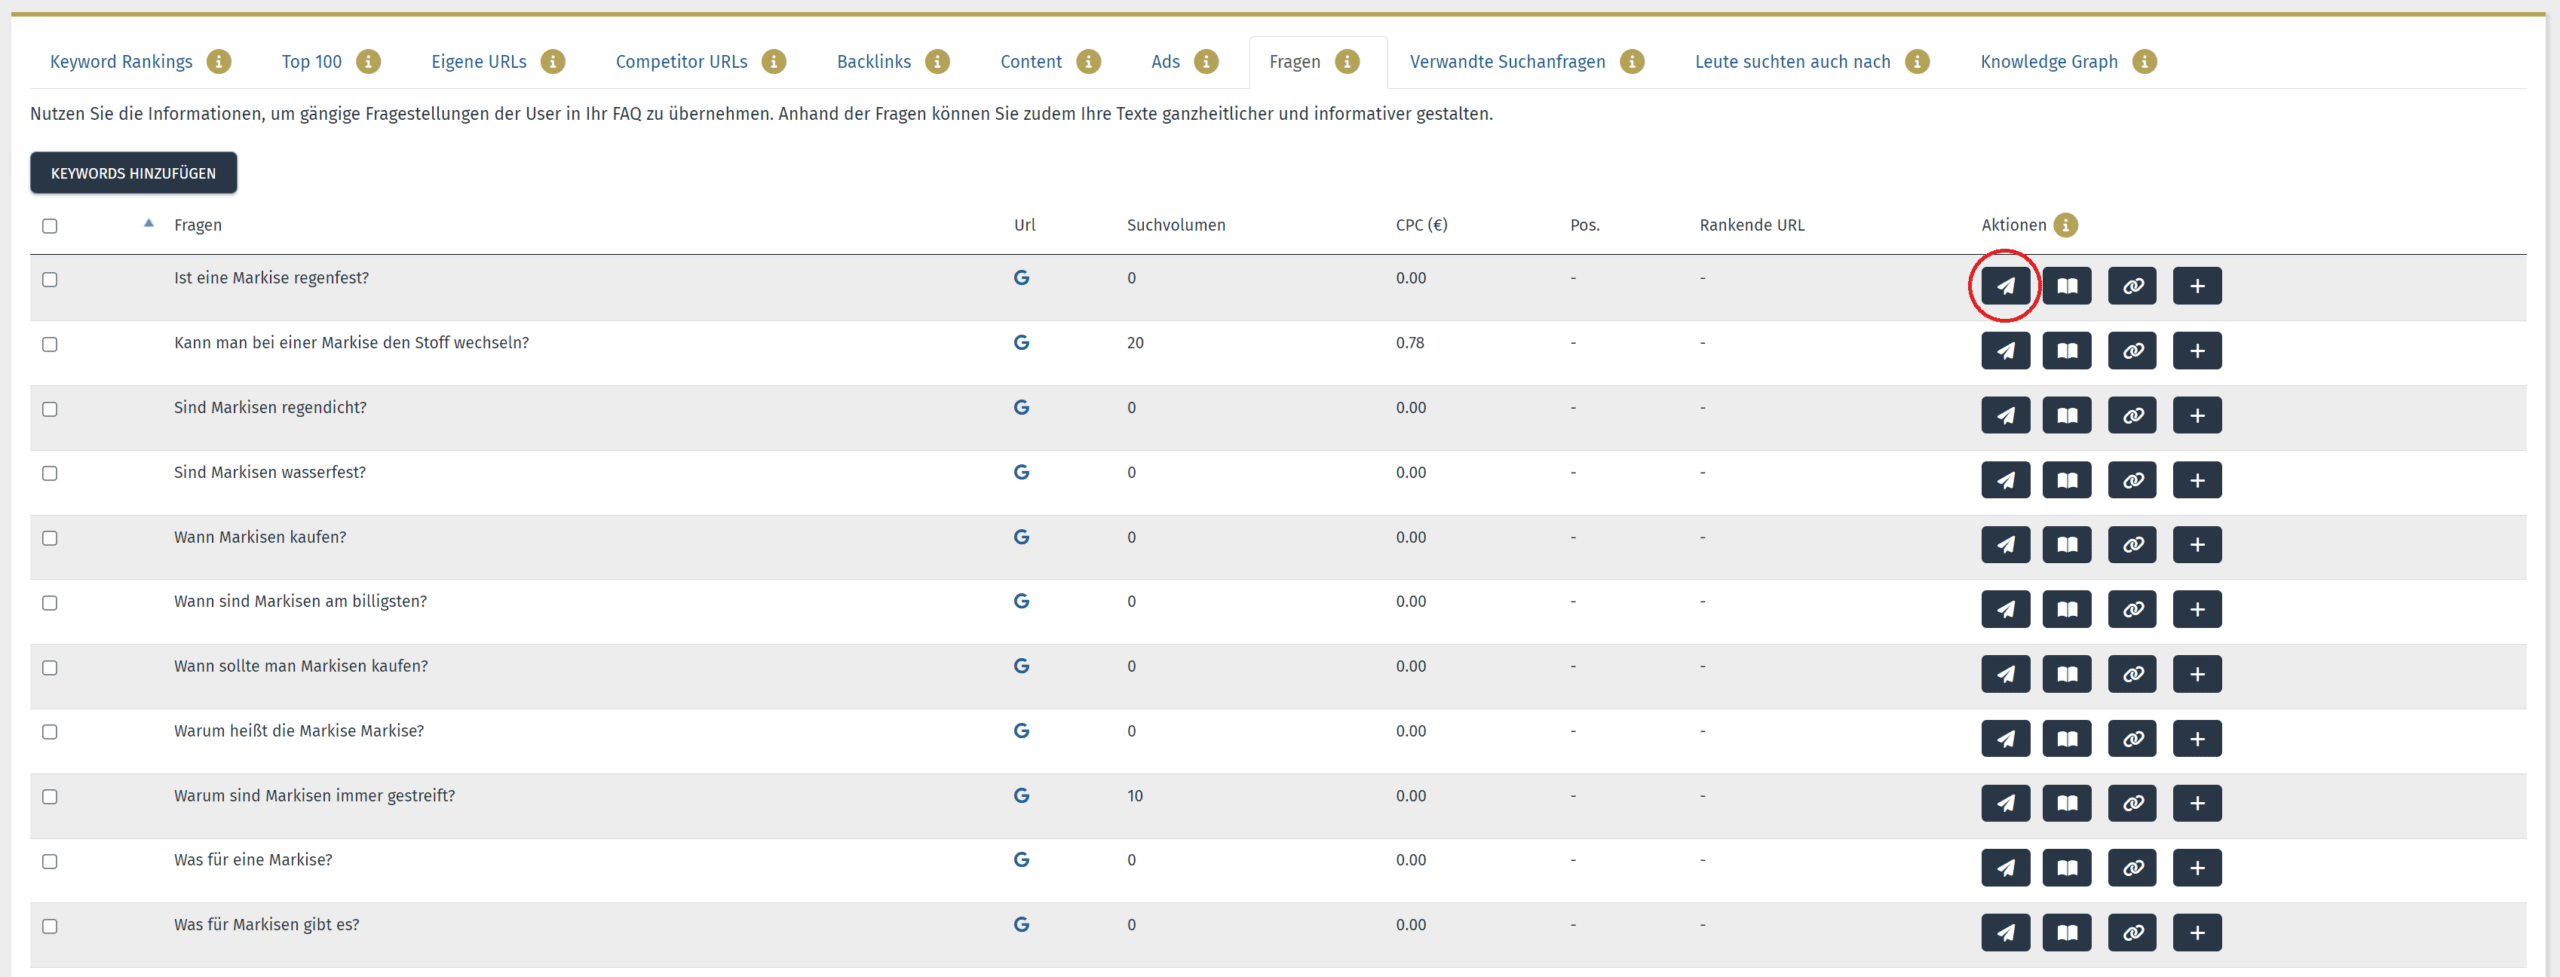Click Google G icon in 'Stoff wechseln' row

click(1021, 342)
